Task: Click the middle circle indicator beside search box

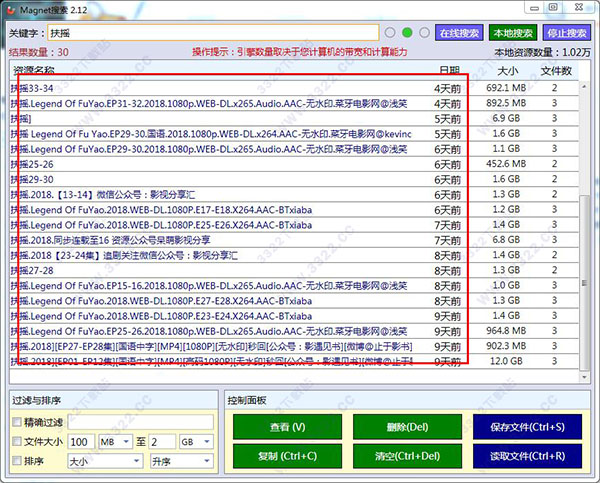Action: [x=407, y=33]
